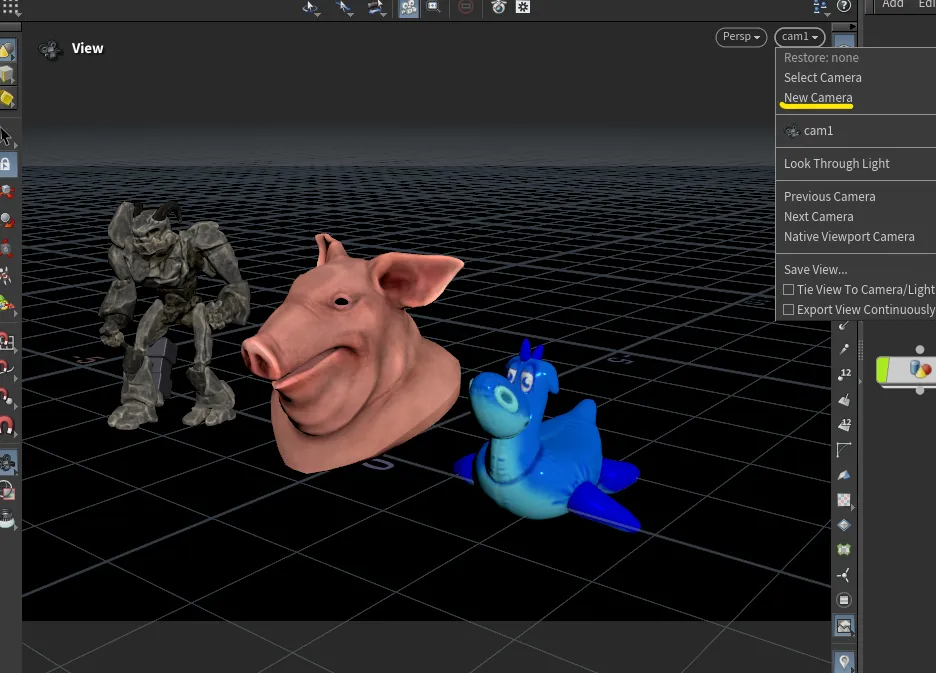Open Save View... dialog
Screen dimensions: 936x673
pyautogui.click(x=815, y=269)
